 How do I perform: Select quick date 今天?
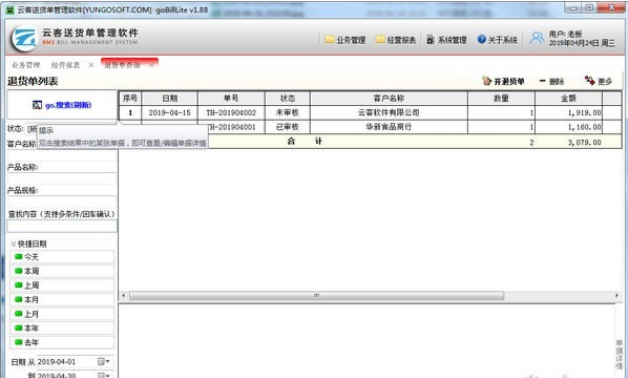pyautogui.click(x=62, y=257)
